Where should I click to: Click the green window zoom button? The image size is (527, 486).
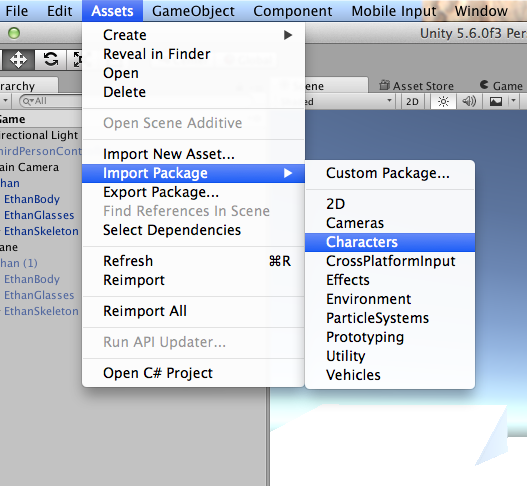click(14, 33)
